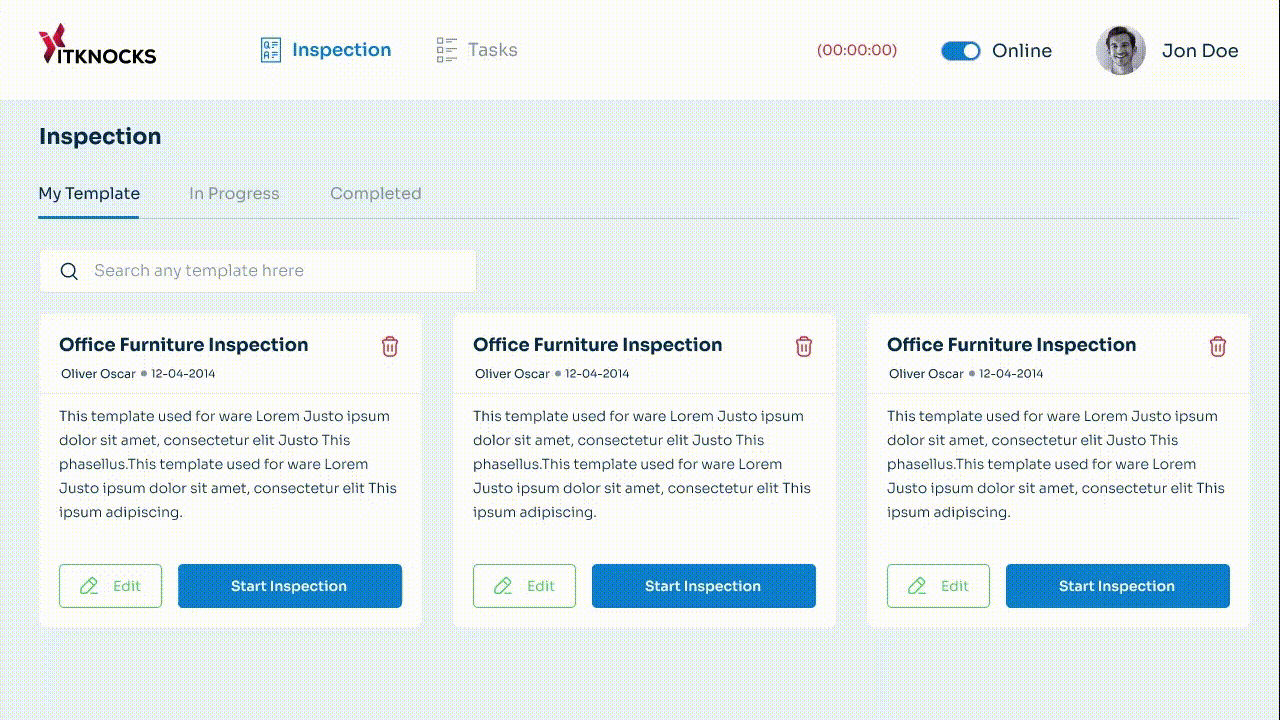Click the magnifier icon in the search bar

click(69, 271)
